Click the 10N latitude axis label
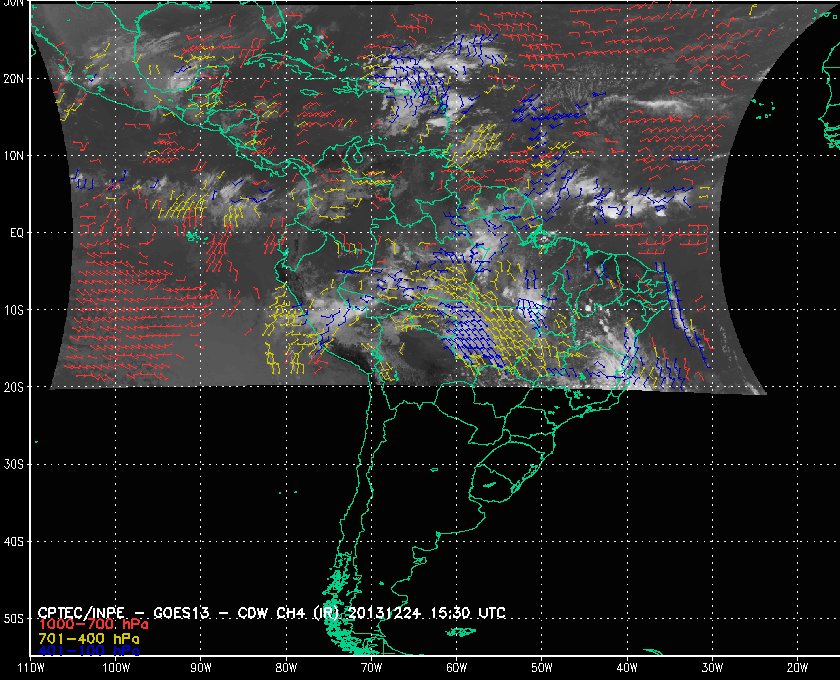The image size is (840, 680). click(x=13, y=155)
